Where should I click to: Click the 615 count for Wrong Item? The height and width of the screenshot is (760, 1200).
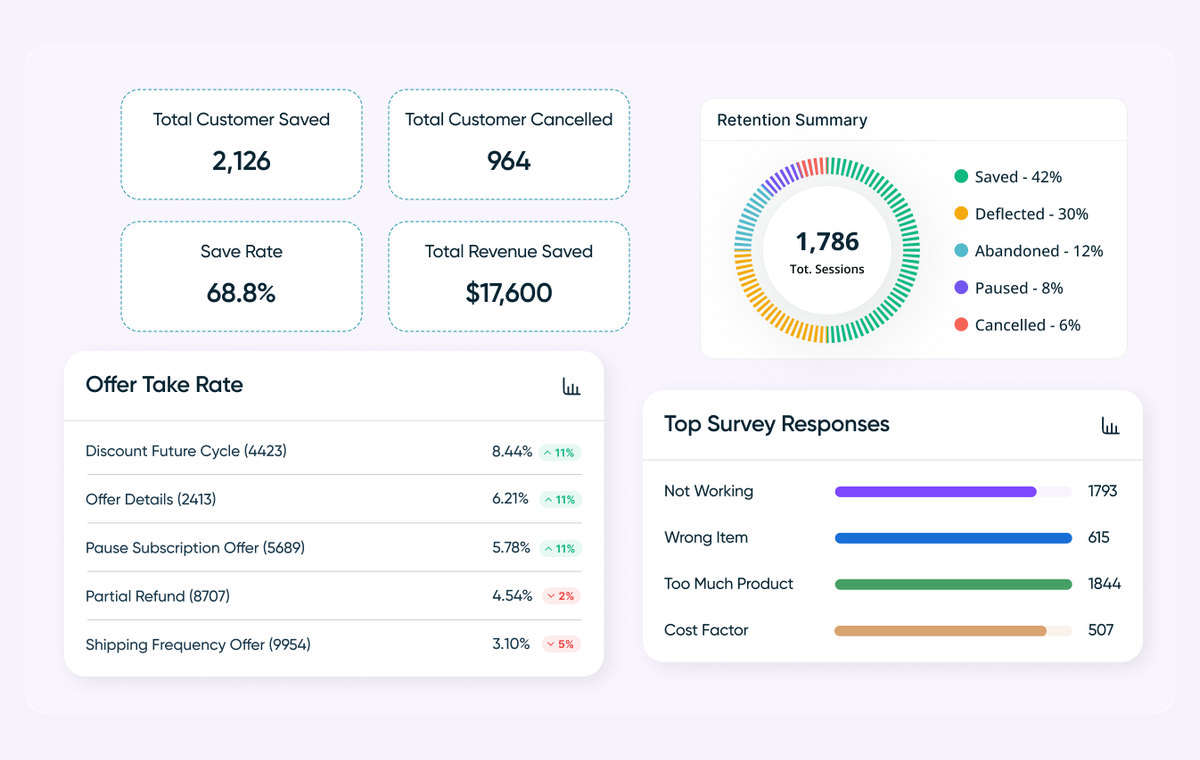[1099, 537]
